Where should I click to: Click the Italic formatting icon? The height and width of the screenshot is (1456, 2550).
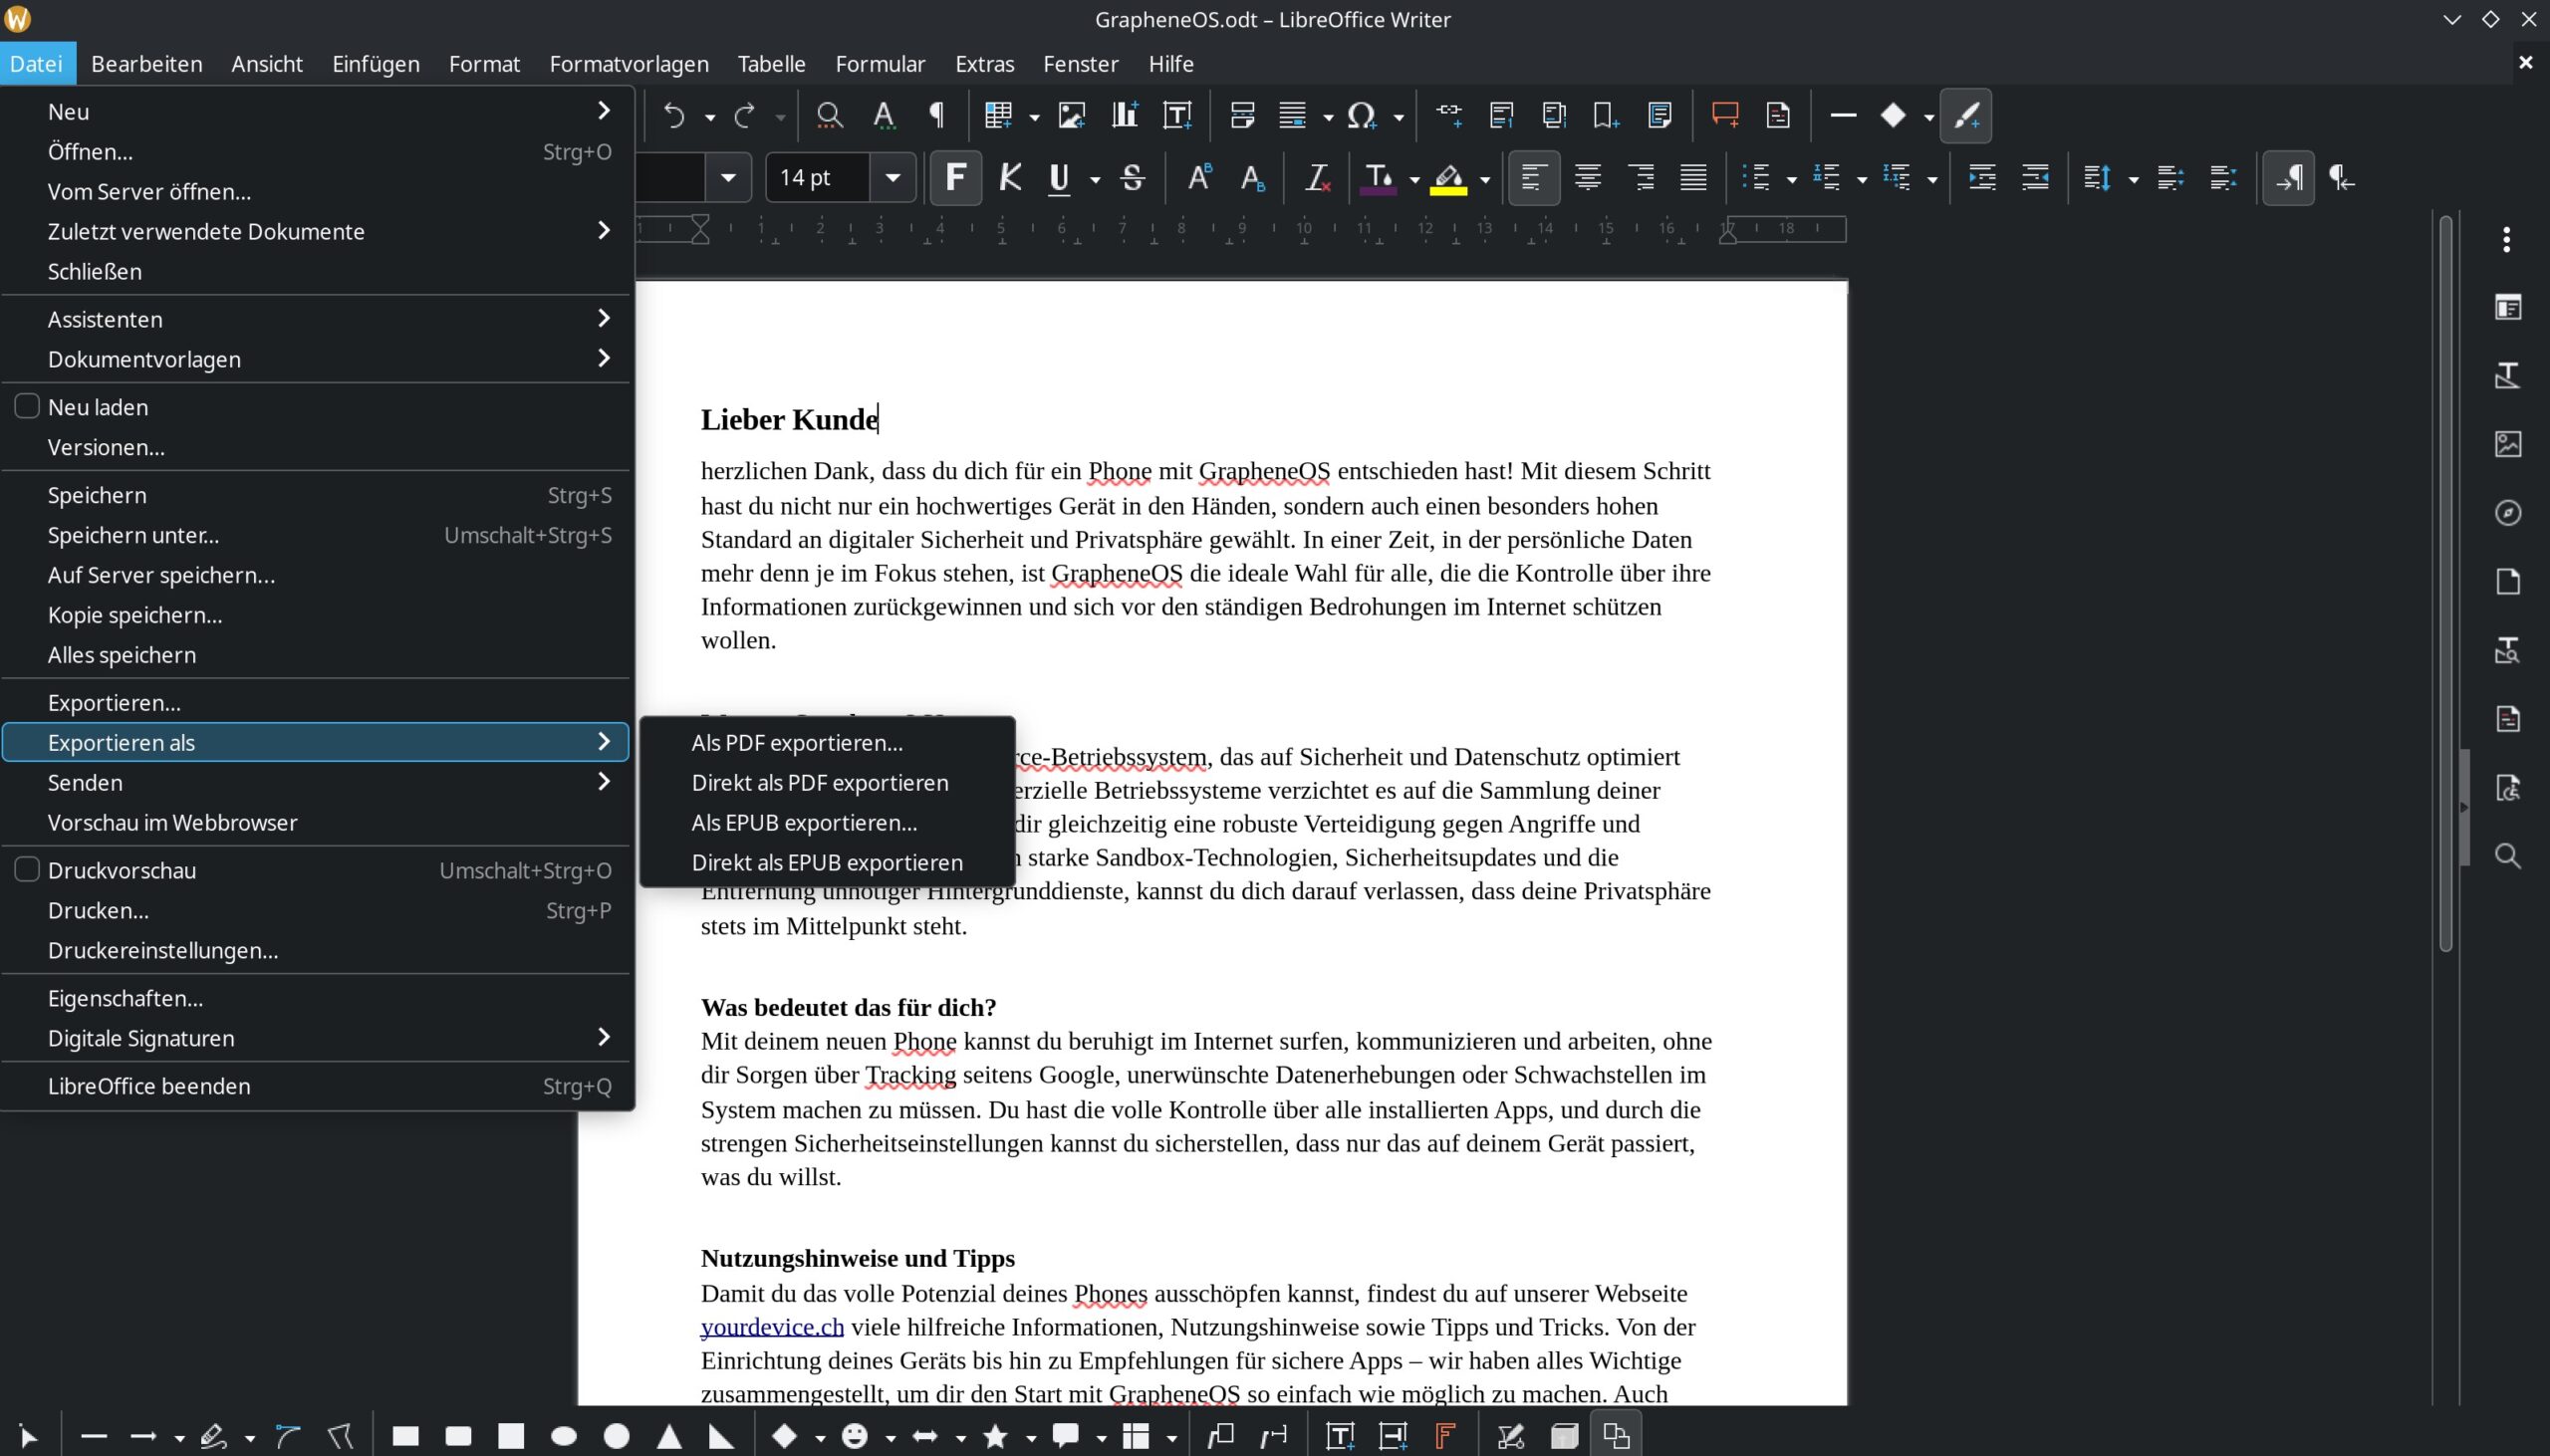click(1010, 178)
